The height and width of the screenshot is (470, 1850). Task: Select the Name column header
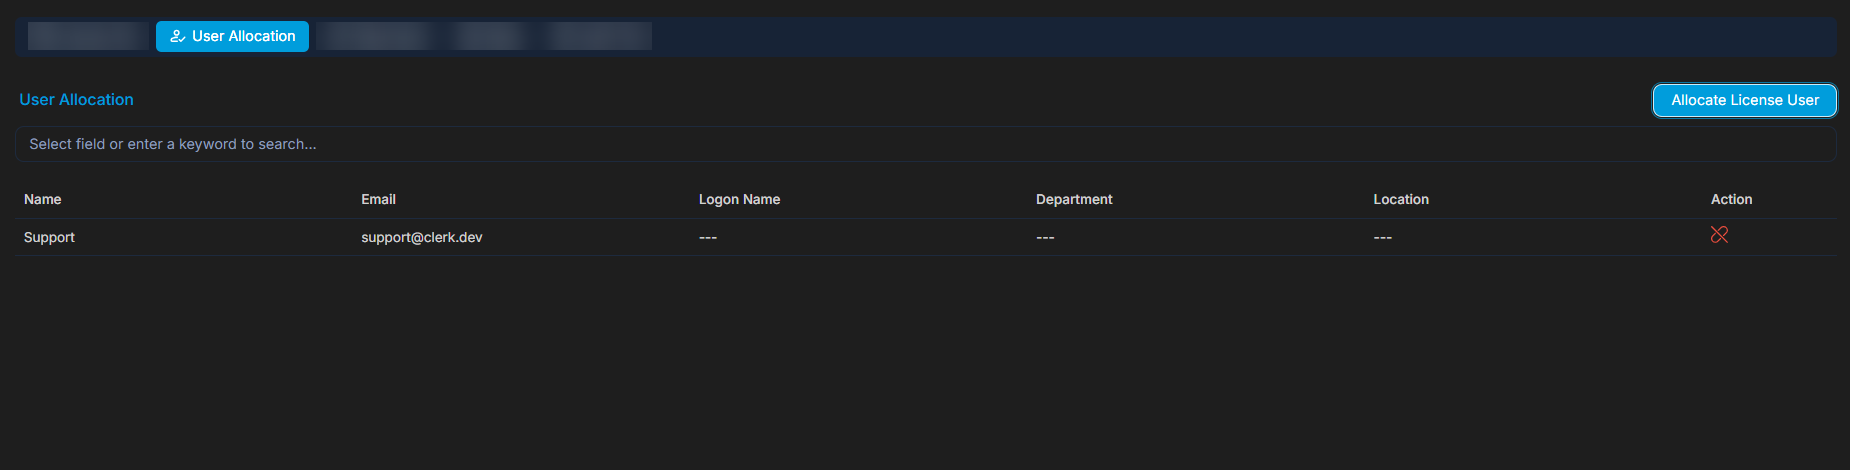pos(43,200)
